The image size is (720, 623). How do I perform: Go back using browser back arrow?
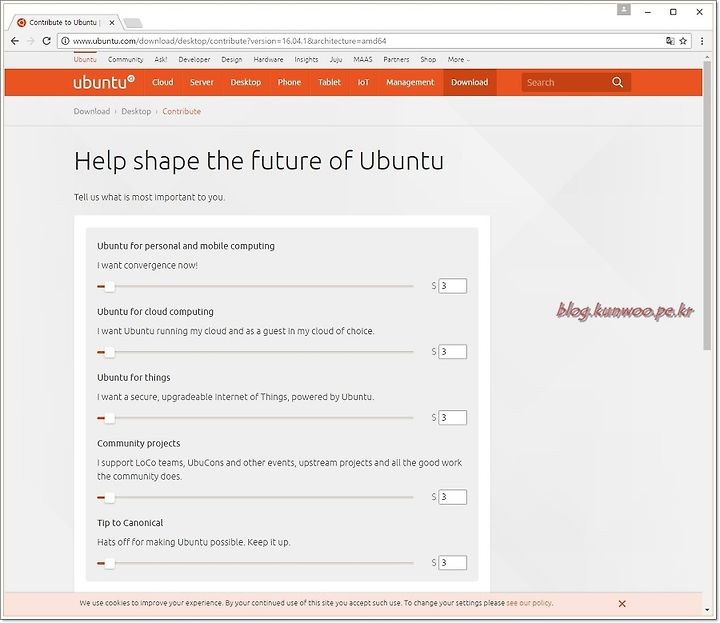(15, 41)
